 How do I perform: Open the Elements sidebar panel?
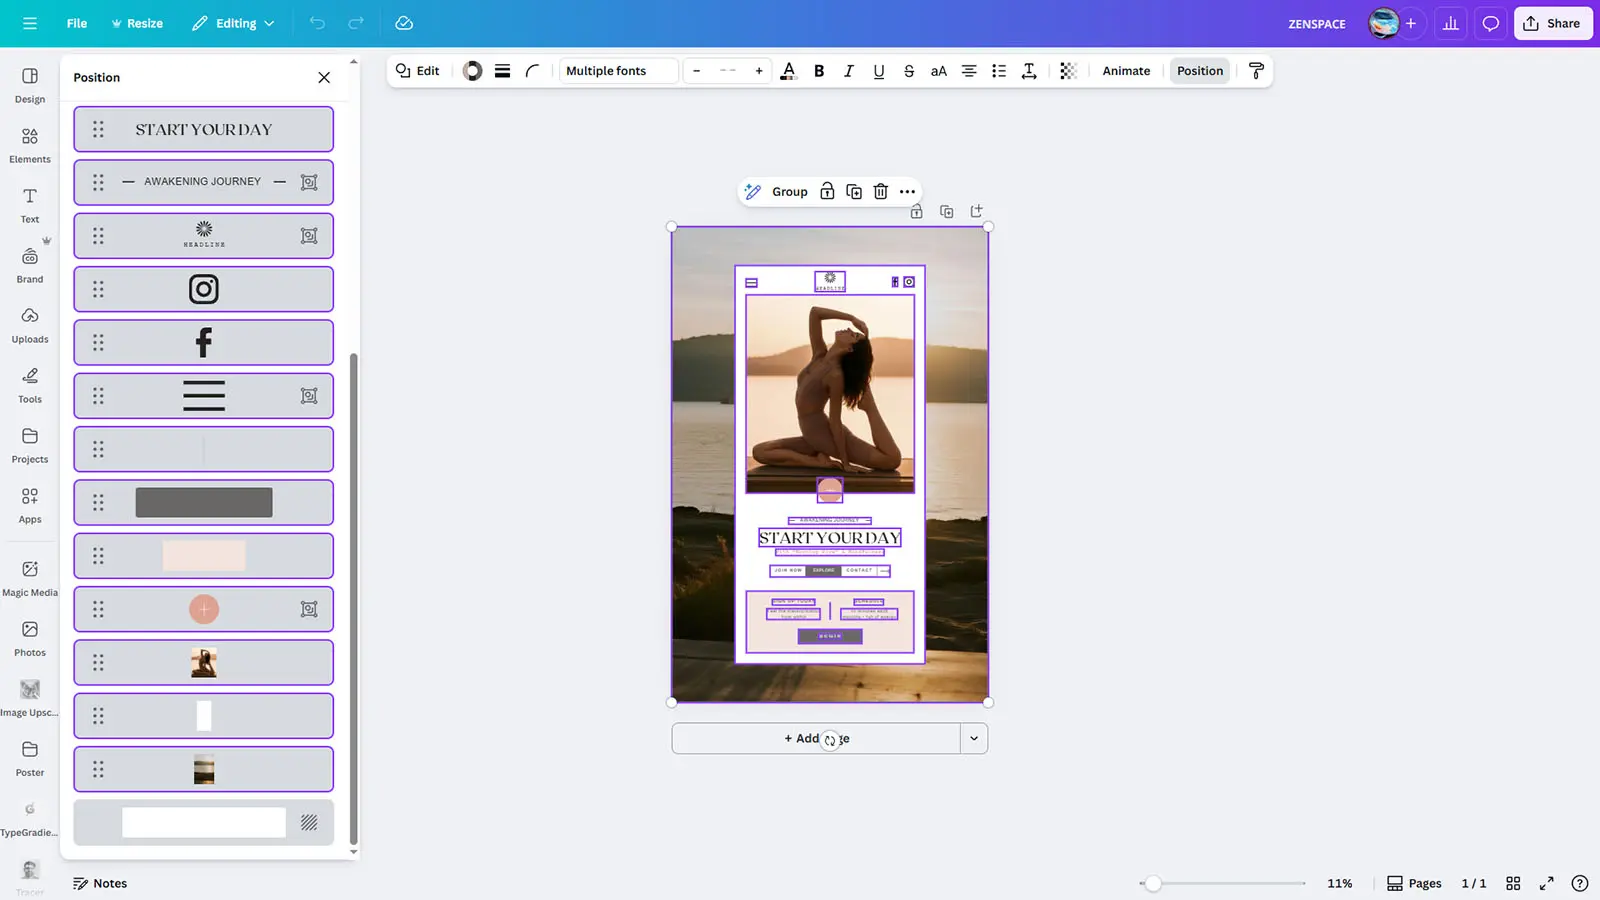(x=30, y=145)
